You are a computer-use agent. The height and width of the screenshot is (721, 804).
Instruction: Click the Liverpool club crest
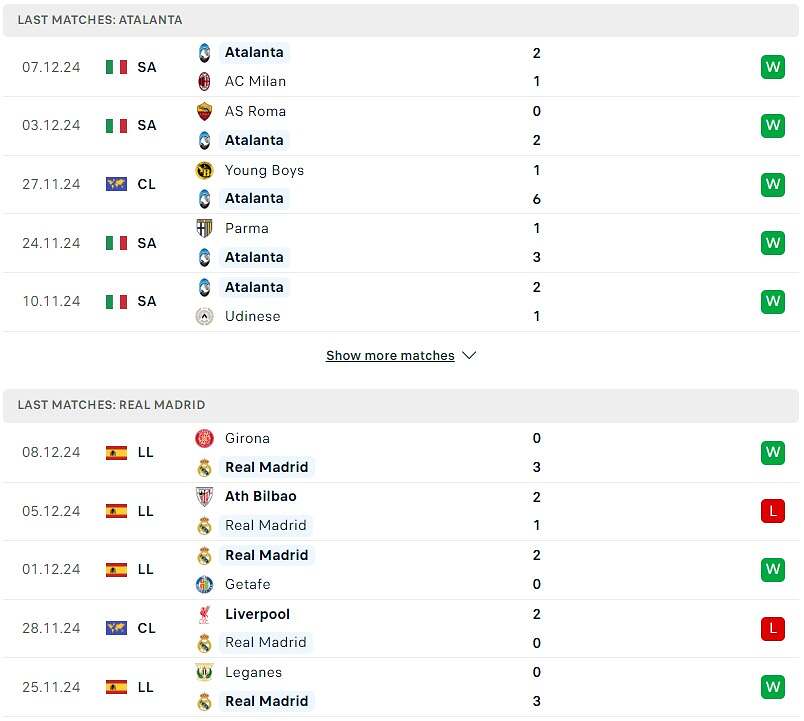tap(204, 614)
